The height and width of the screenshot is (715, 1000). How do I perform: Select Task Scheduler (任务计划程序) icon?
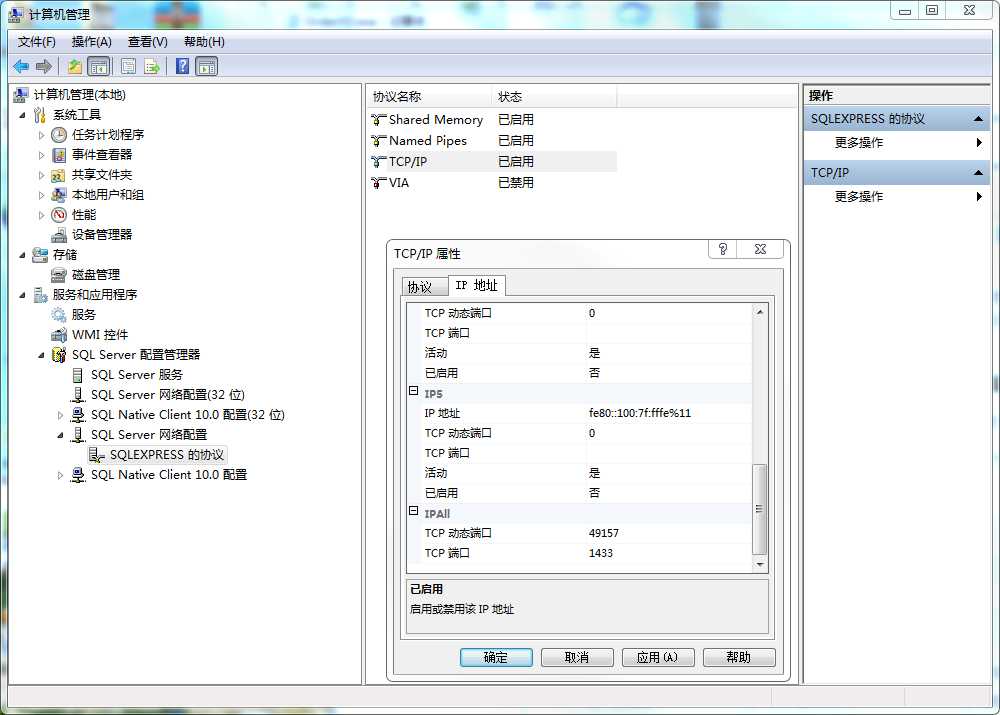pyautogui.click(x=59, y=135)
